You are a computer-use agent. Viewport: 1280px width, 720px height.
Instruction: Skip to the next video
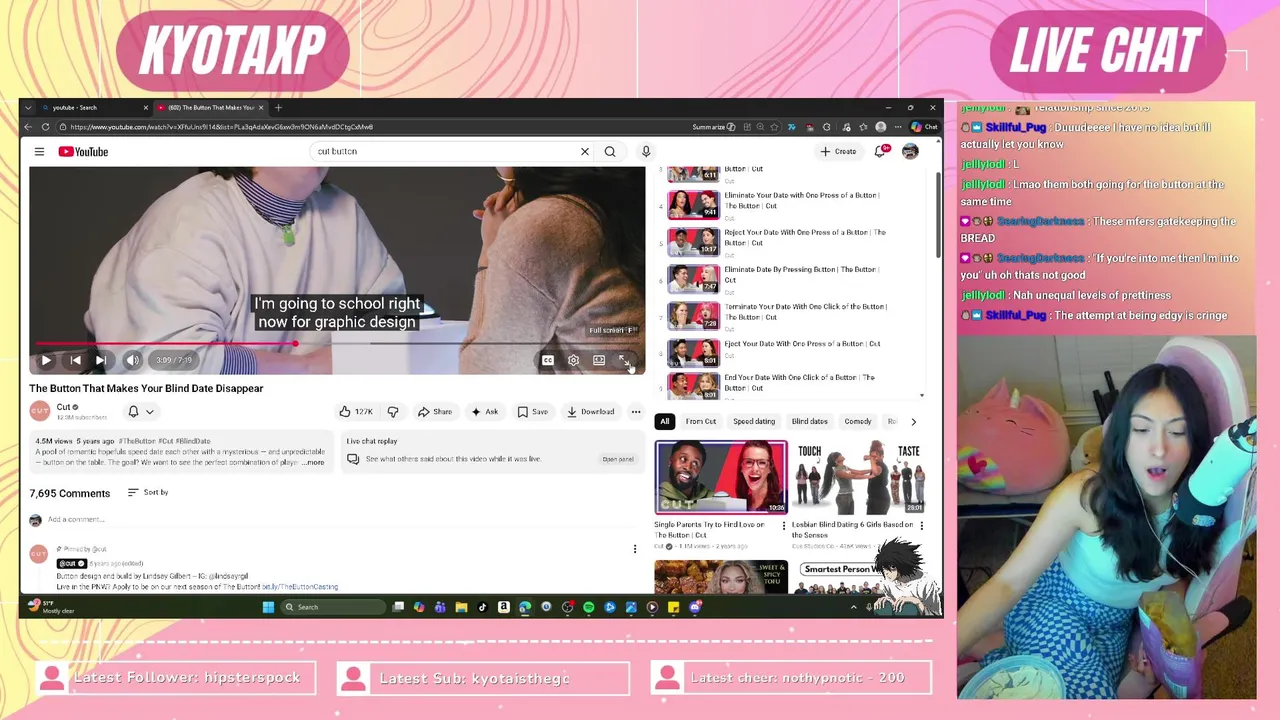(101, 360)
